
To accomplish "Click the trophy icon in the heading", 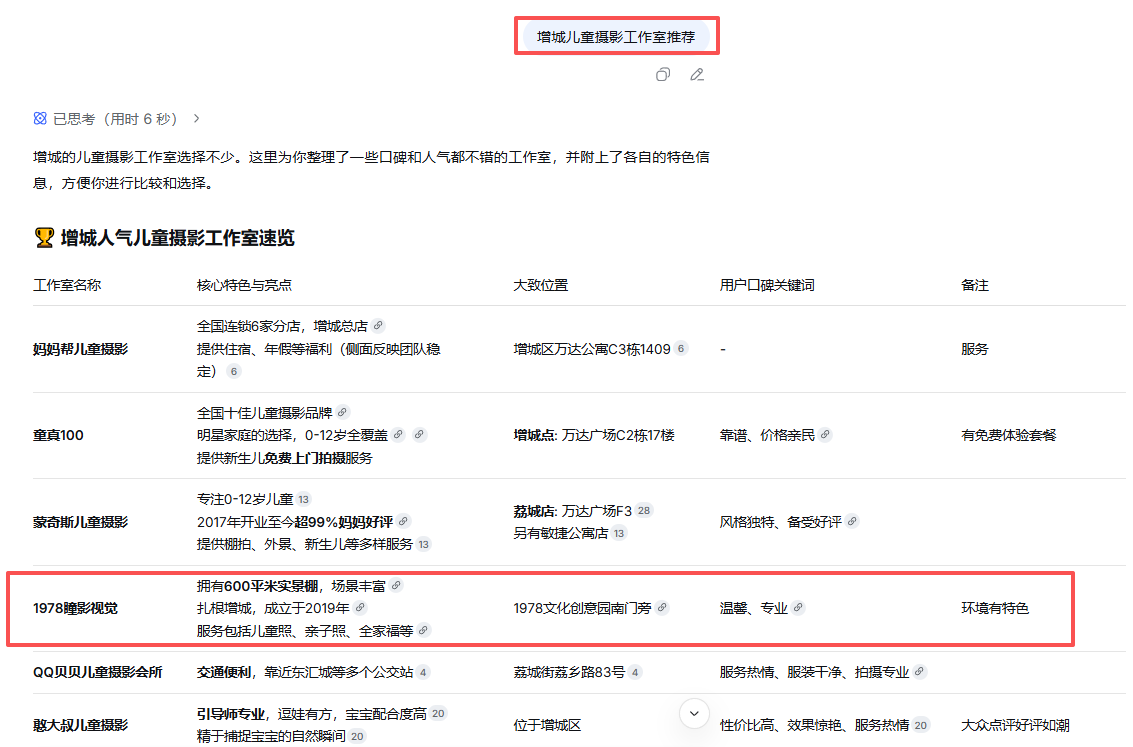I will tap(44, 238).
